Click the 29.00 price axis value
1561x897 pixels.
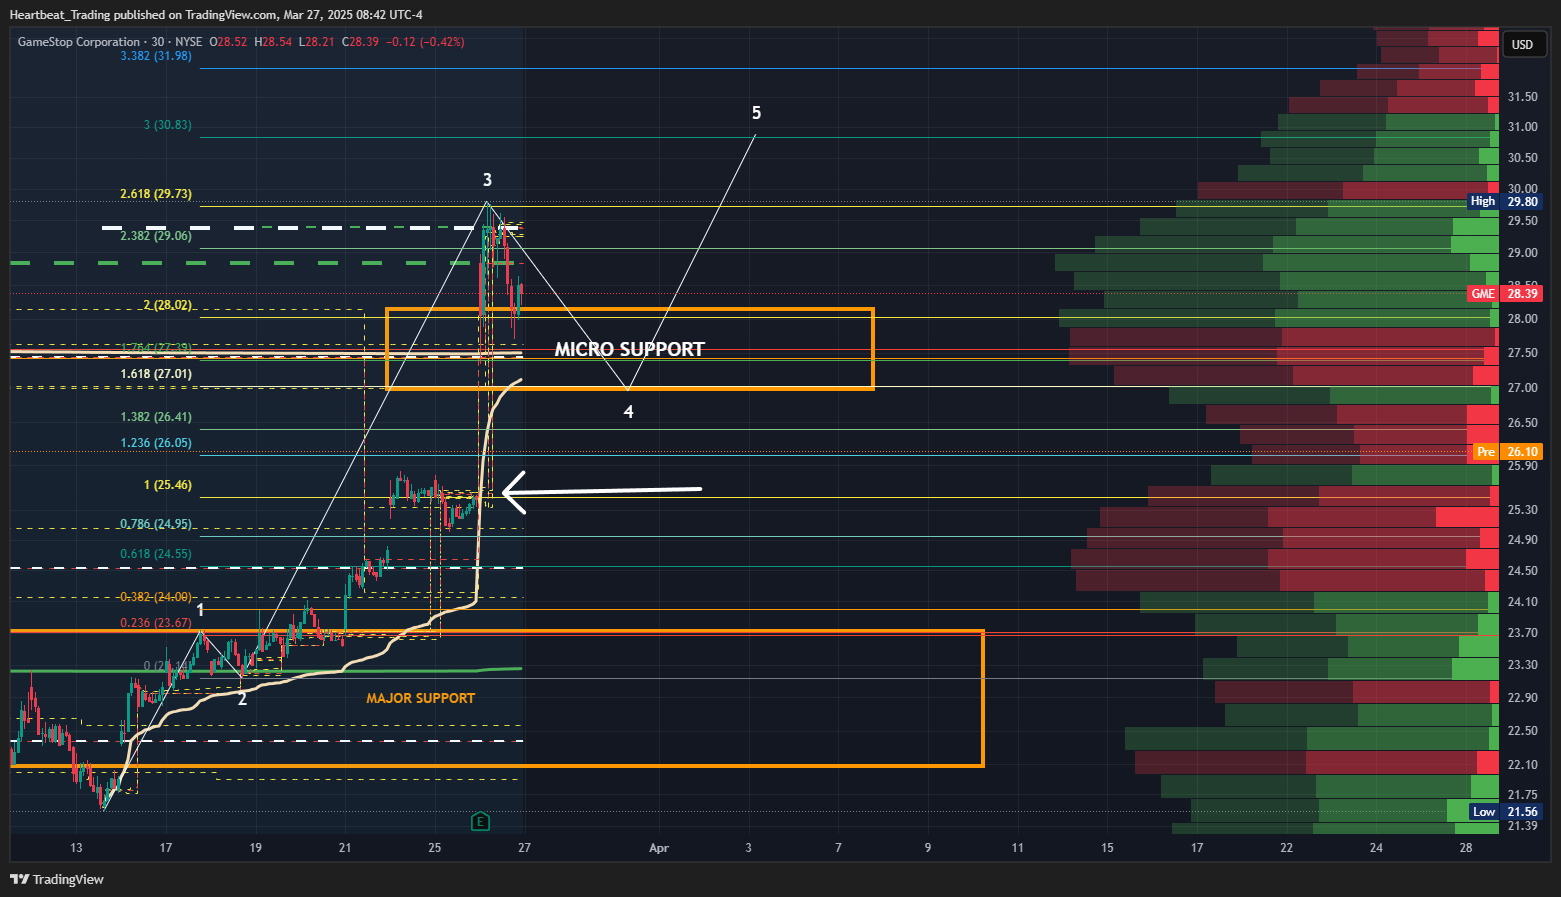(1523, 253)
